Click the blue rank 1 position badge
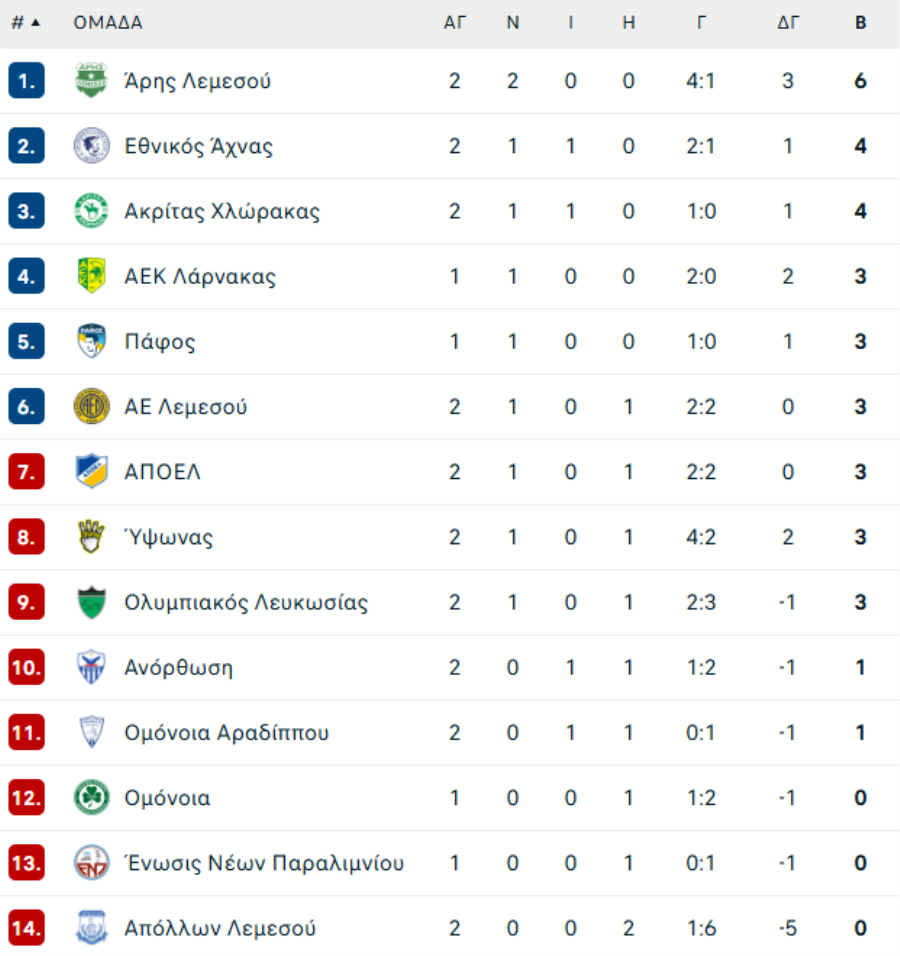 click(26, 81)
